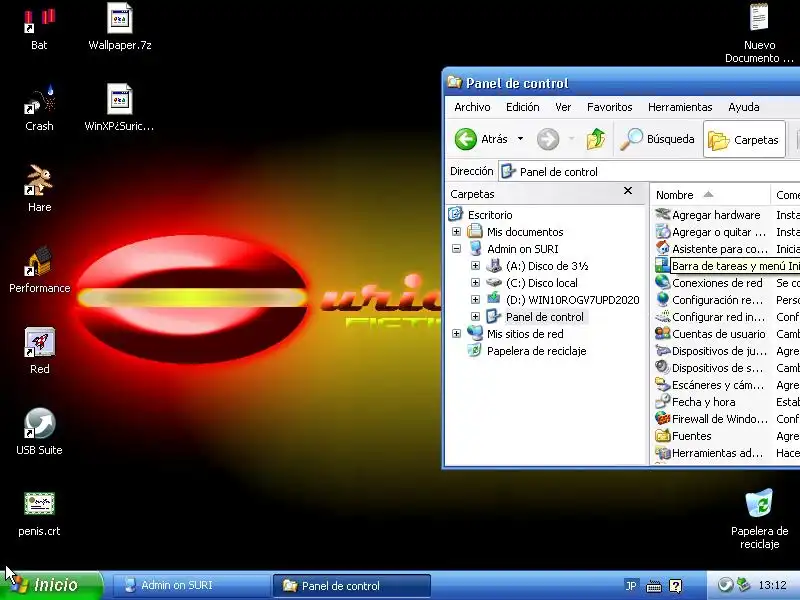Open Fecha y hora item

click(x=695, y=402)
